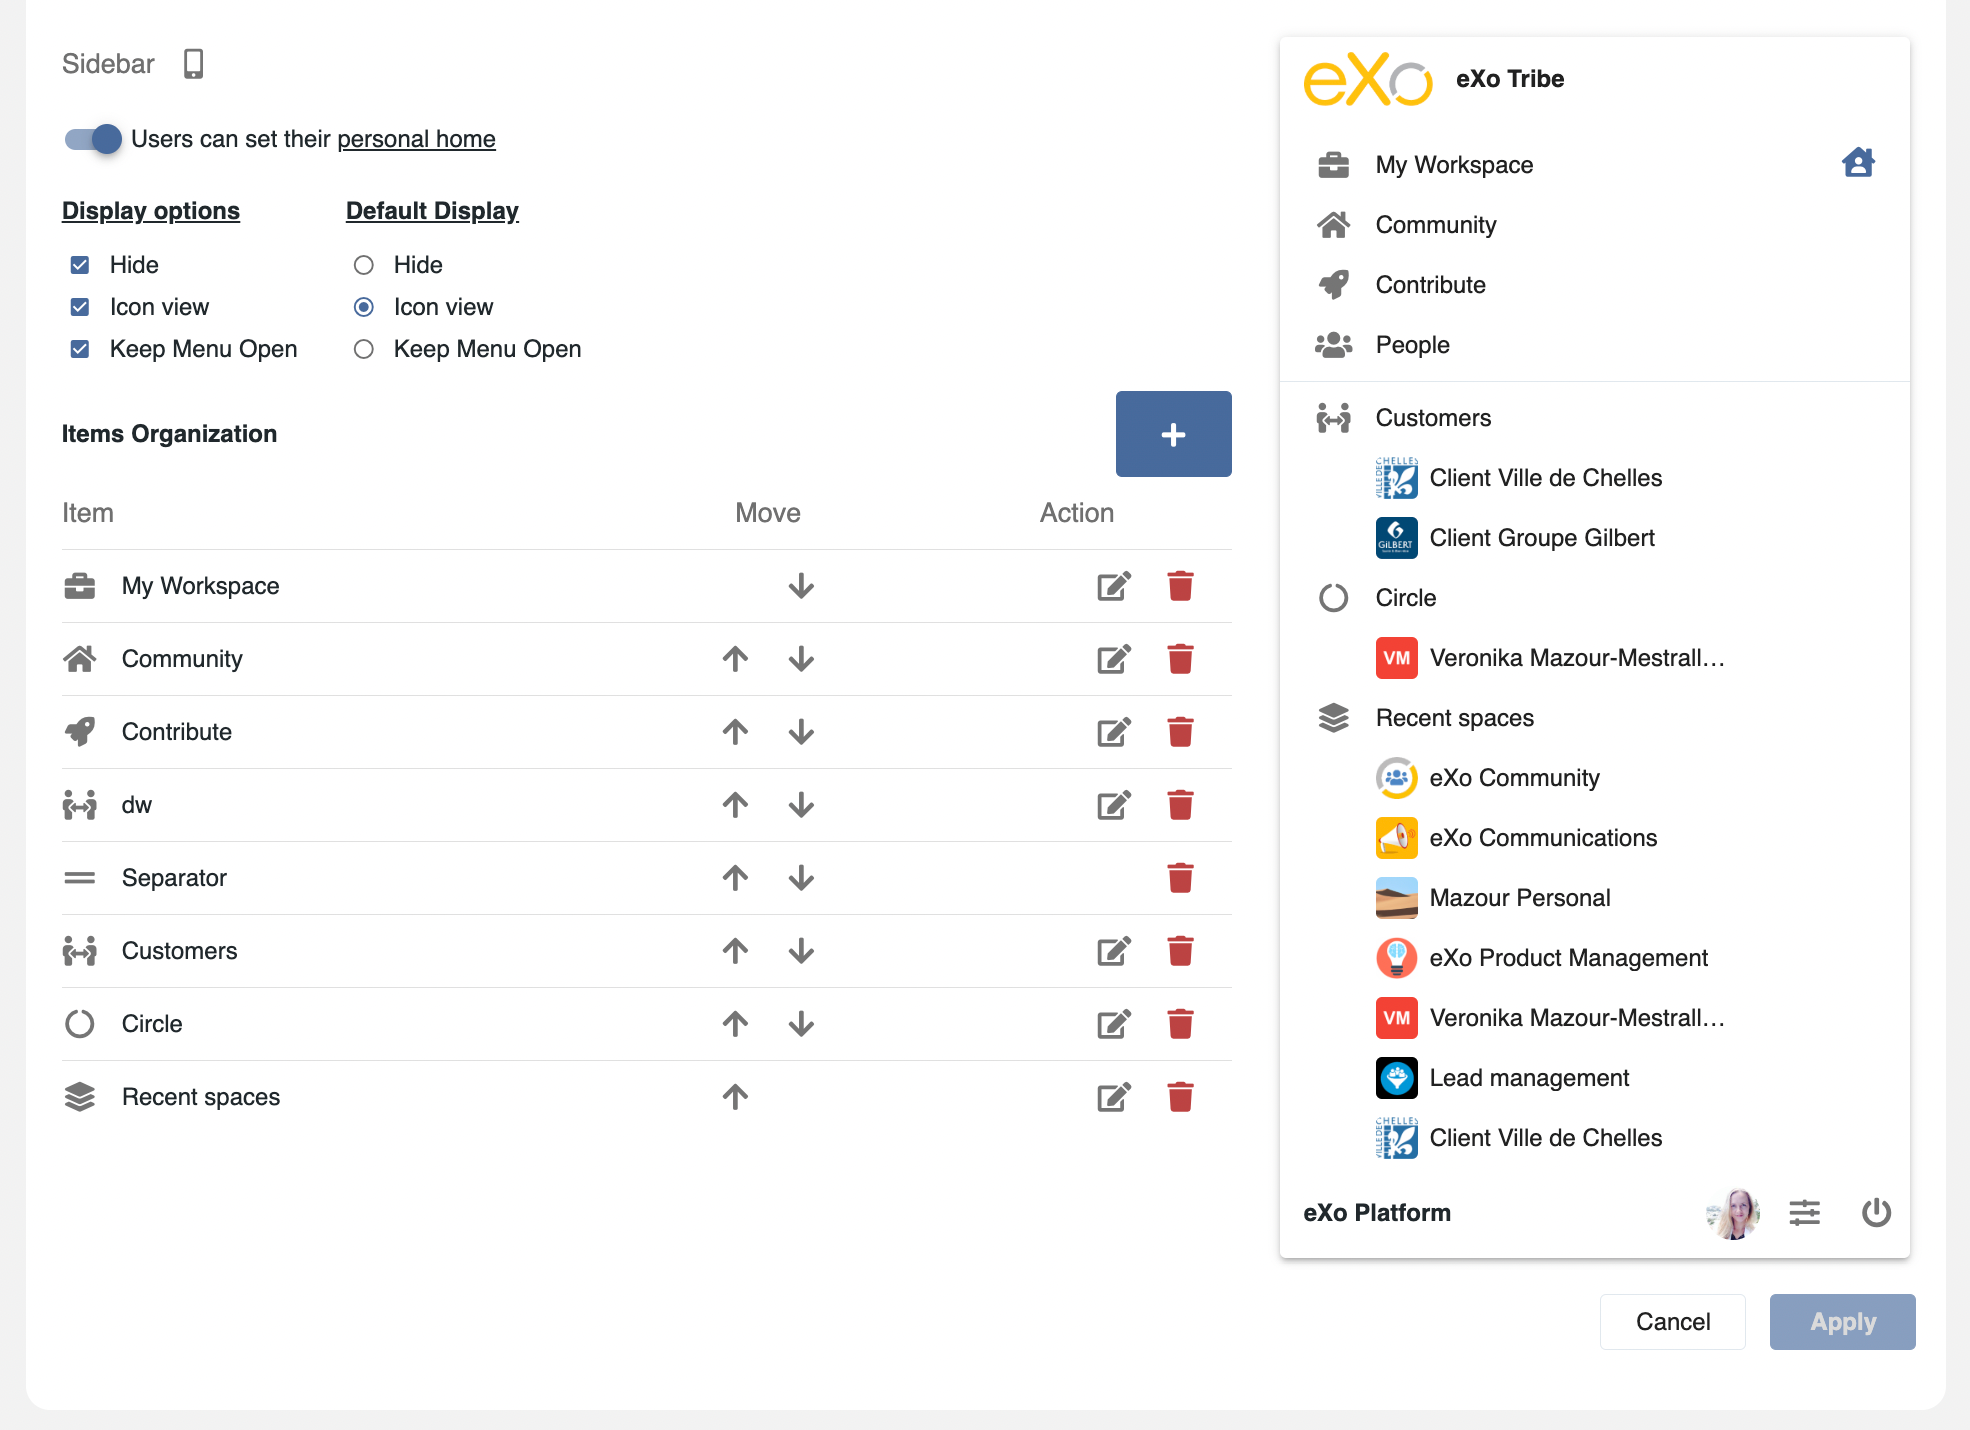This screenshot has width=1970, height=1430.
Task: Move My Workspace item down
Action: click(801, 586)
